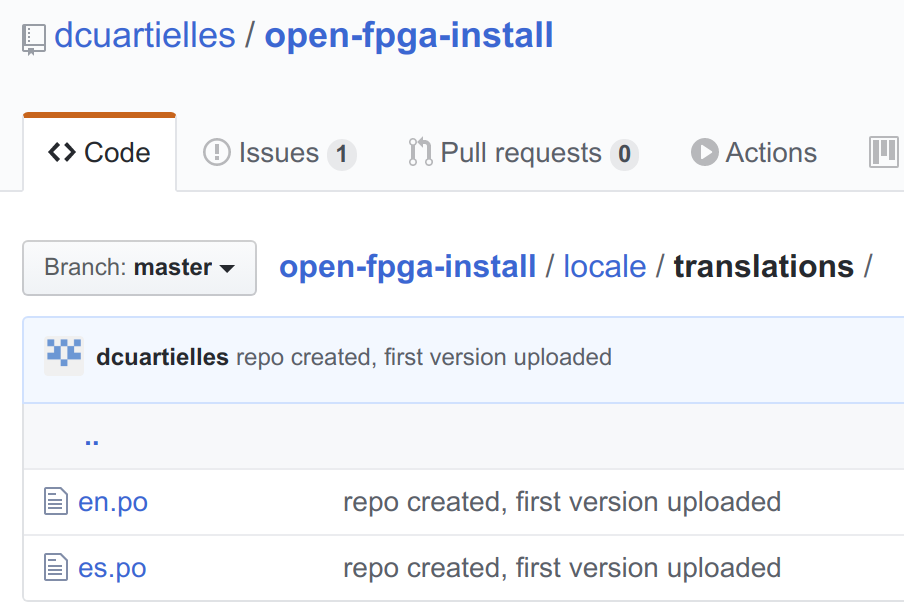Viewport: 904px width, 616px height.
Task: Click the Actions play icon
Action: point(705,152)
